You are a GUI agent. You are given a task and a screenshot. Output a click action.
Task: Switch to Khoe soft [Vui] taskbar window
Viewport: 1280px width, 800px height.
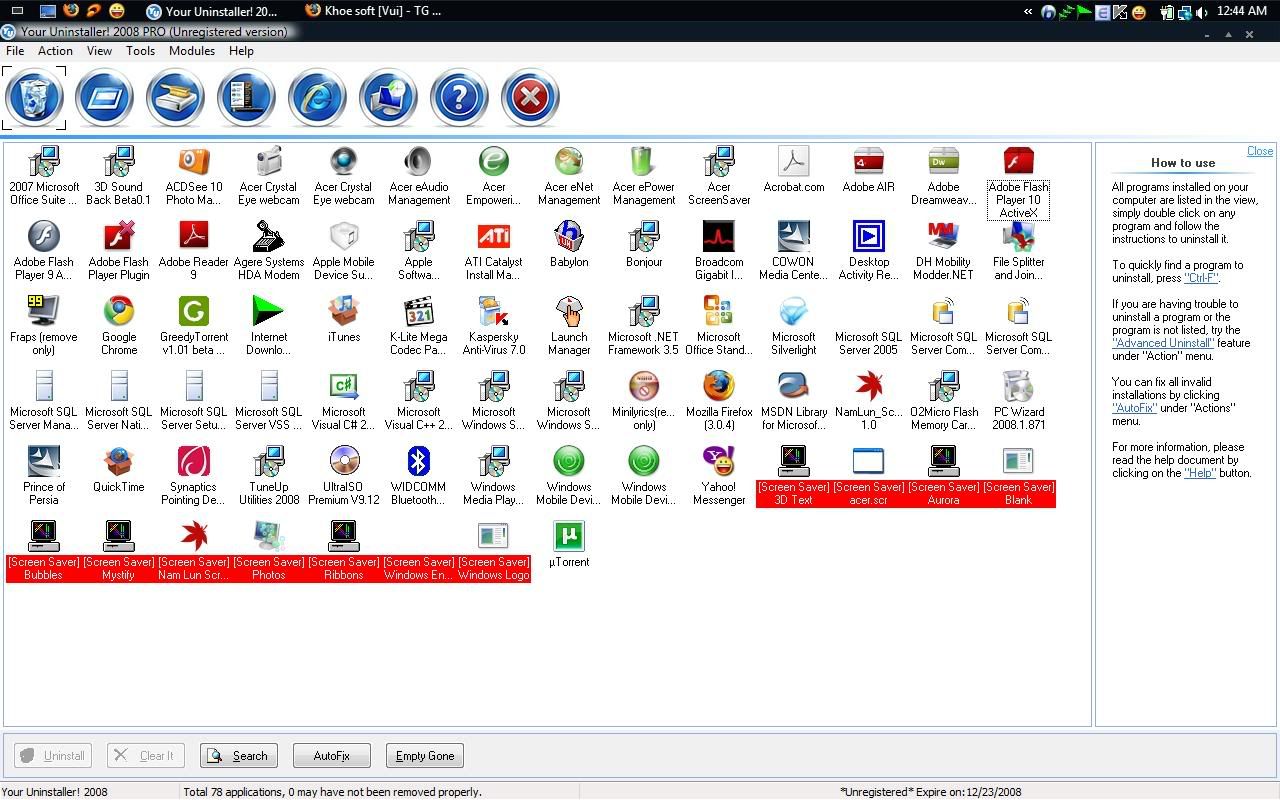coord(374,11)
